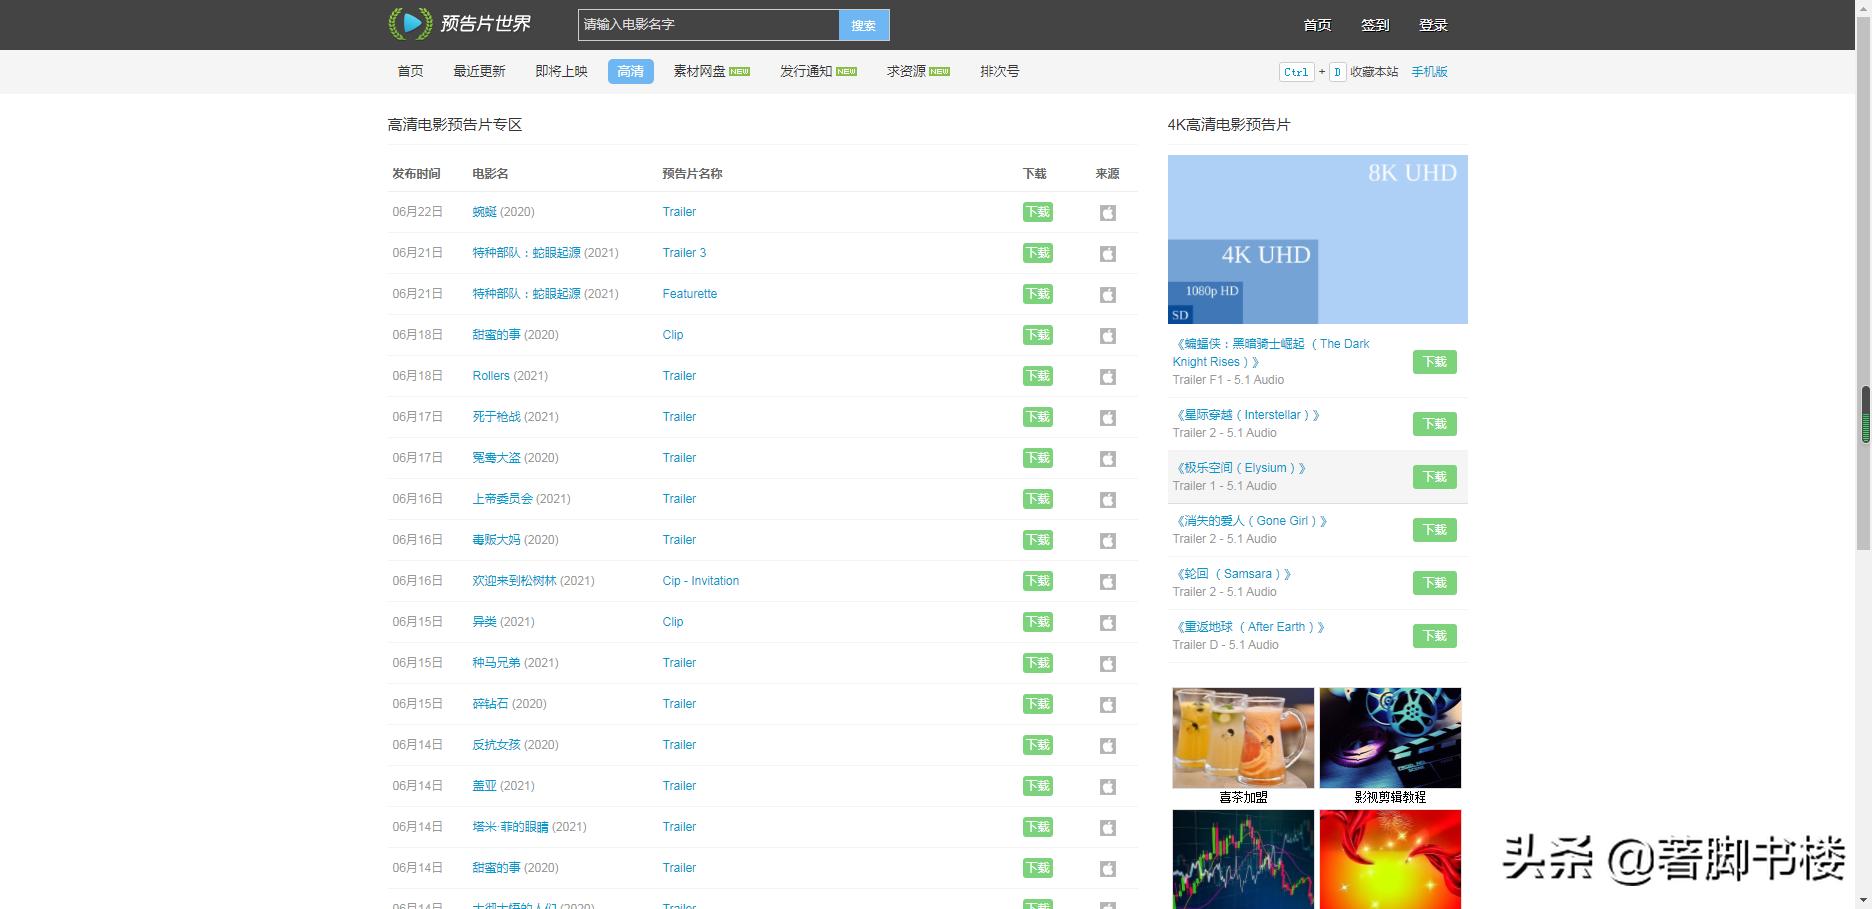The height and width of the screenshot is (909, 1872).
Task: Open 首页 in the top header
Action: click(x=1317, y=25)
